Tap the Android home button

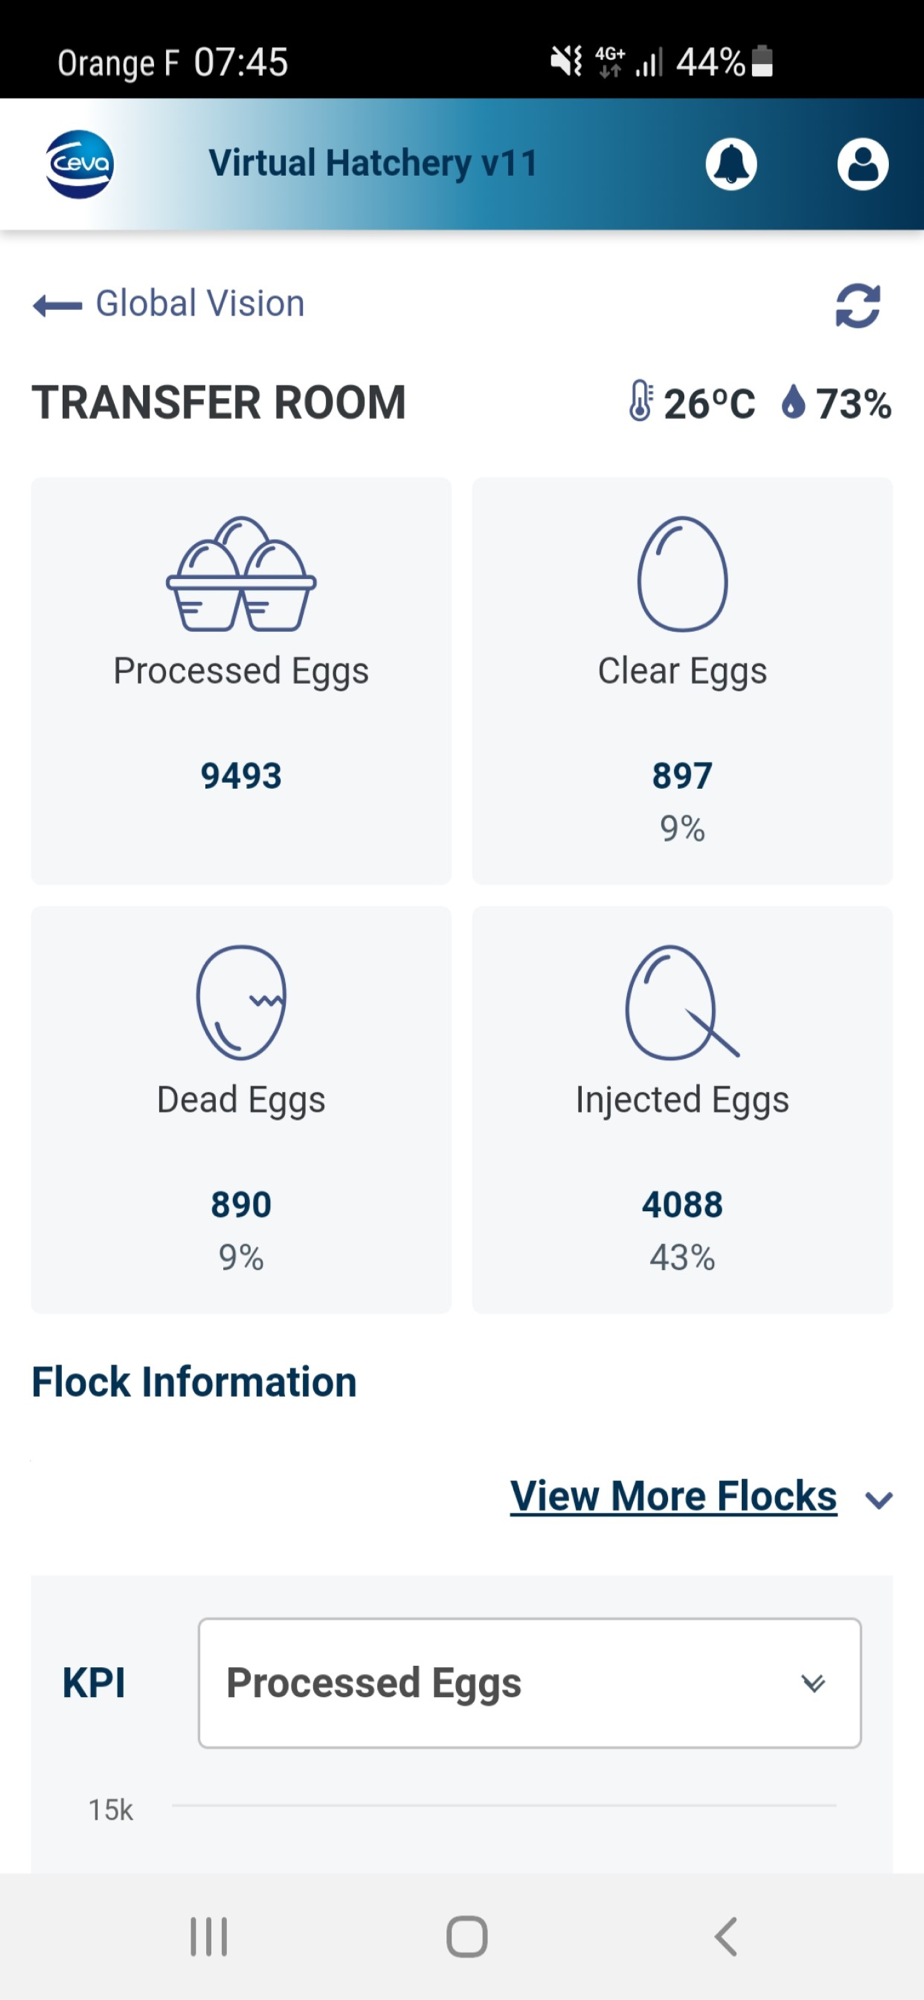[x=467, y=1937]
